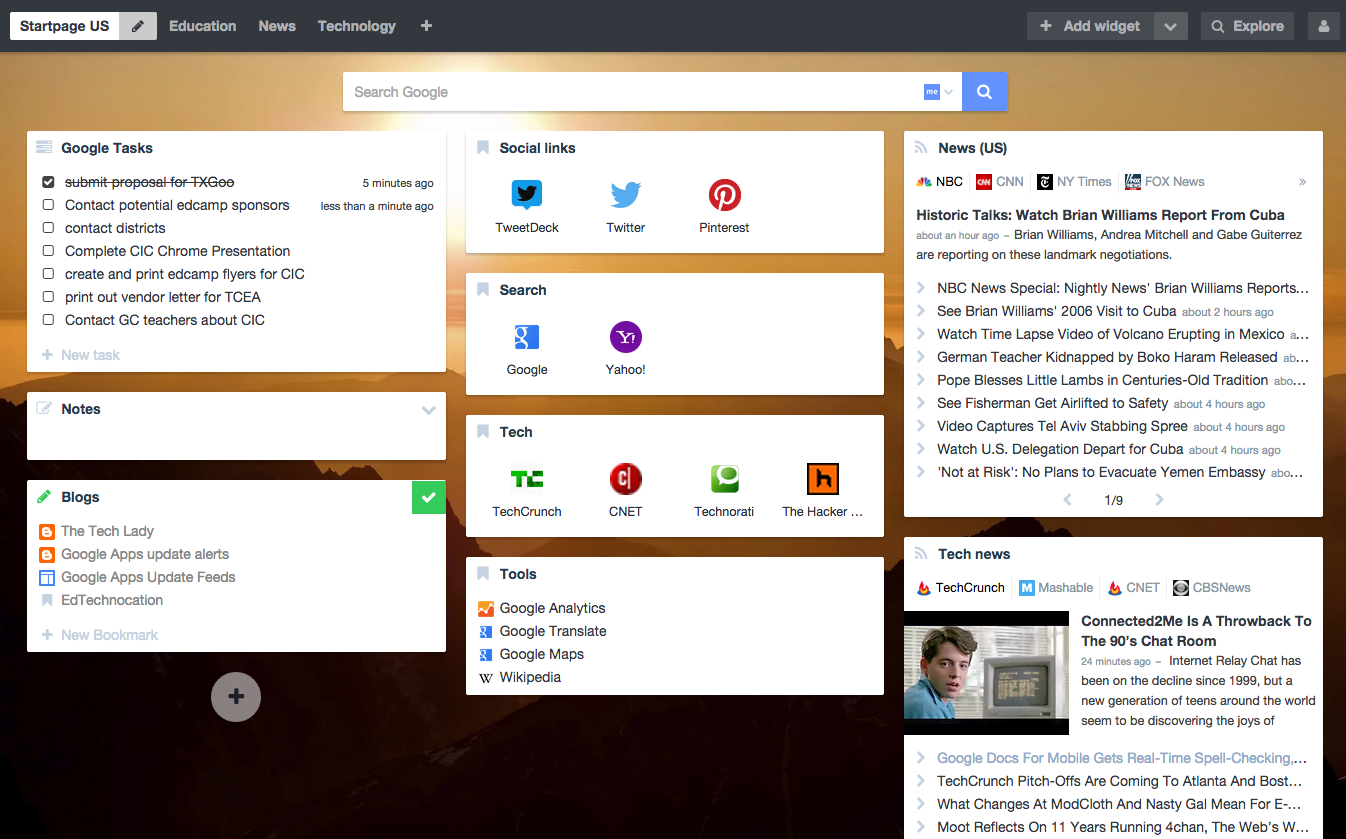Click New task in Google Tasks
The width and height of the screenshot is (1346, 839).
pyautogui.click(x=81, y=355)
